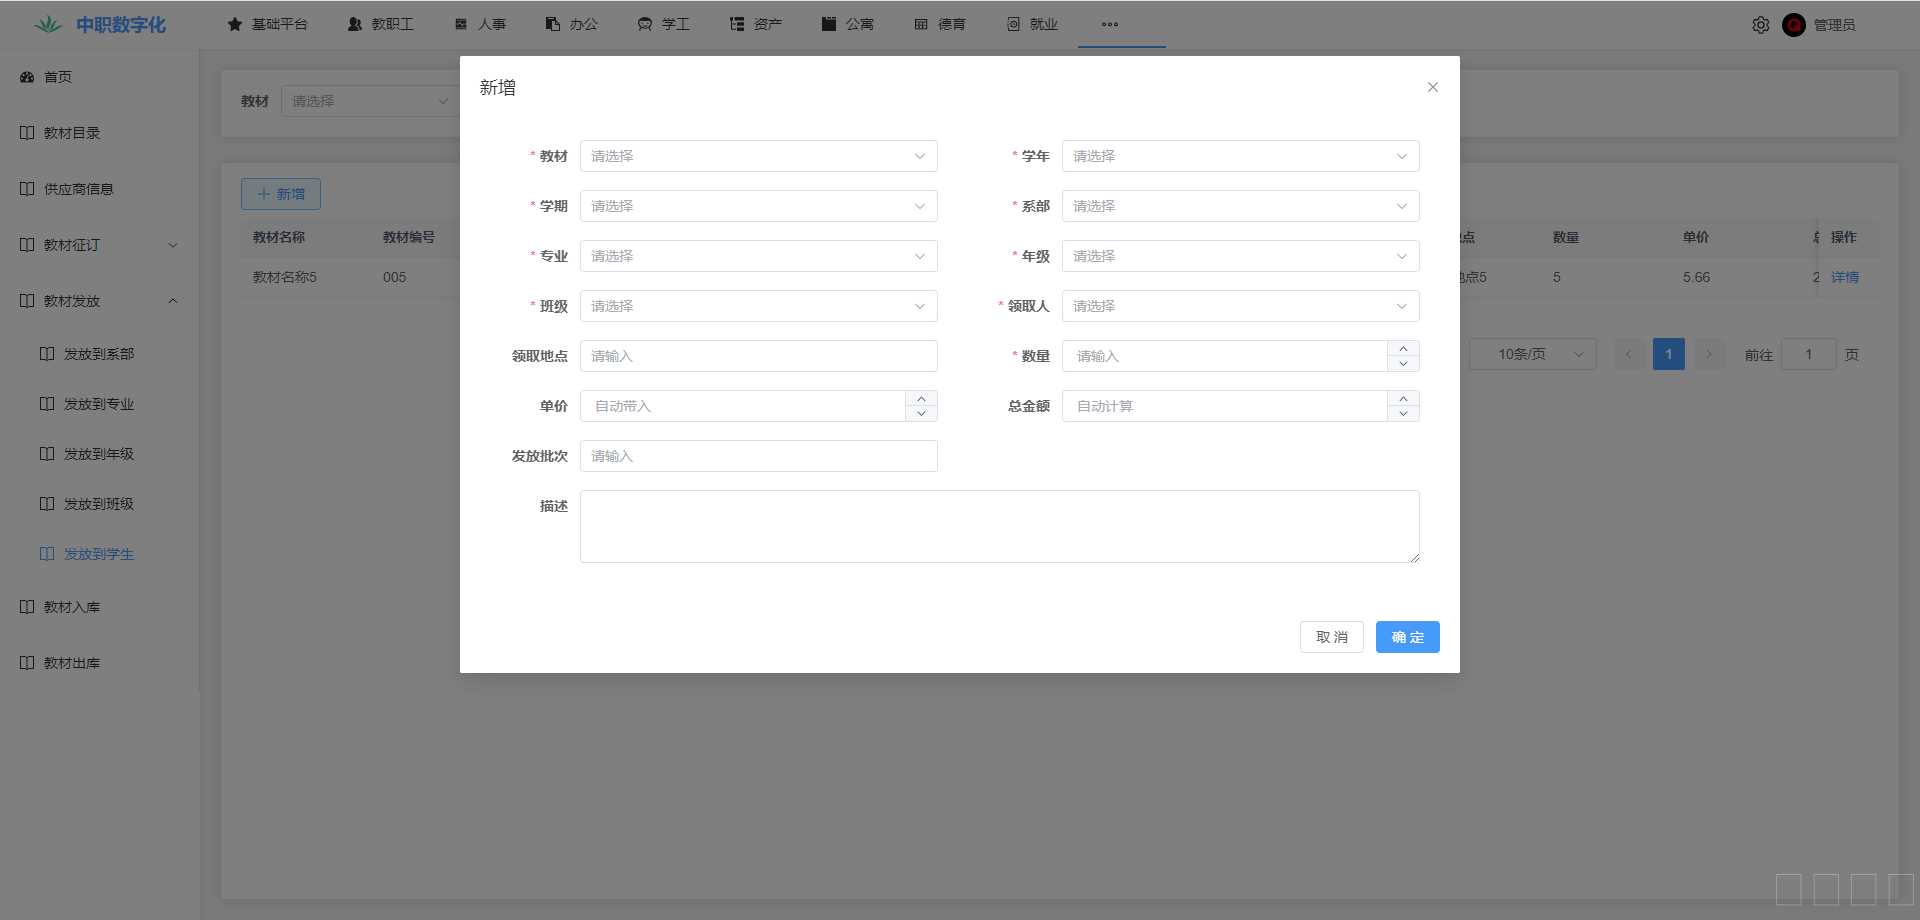This screenshot has height=920, width=1920.
Task: Open the more menu ellipsis in top nav
Action: point(1109,25)
